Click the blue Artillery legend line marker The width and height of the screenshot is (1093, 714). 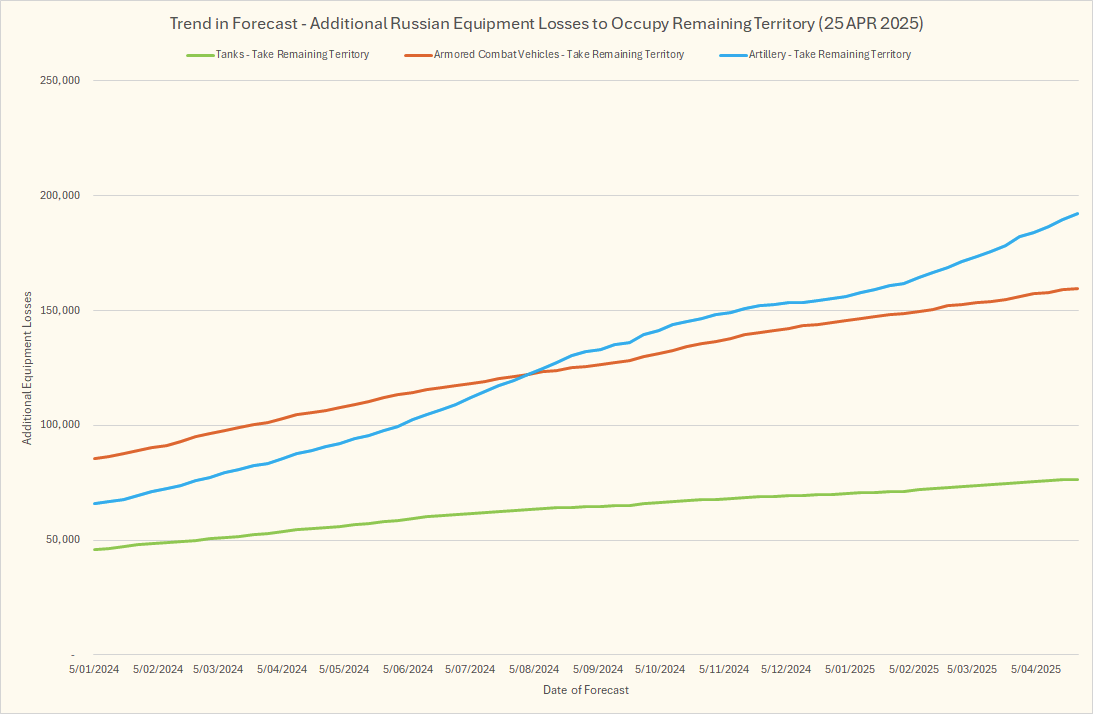[730, 55]
